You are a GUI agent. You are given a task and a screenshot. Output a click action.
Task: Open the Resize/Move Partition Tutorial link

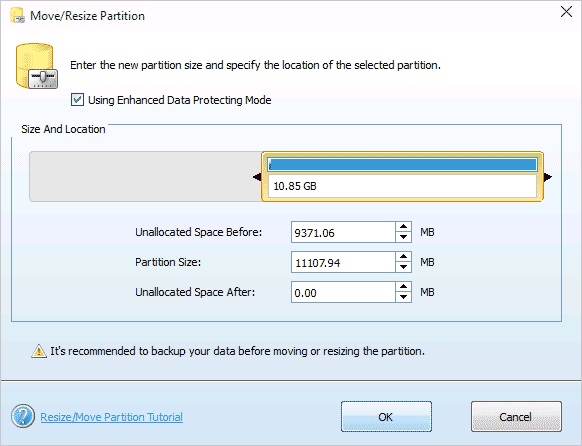tap(111, 417)
